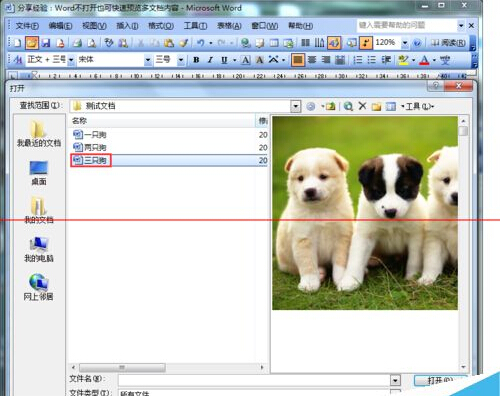Open the 插入(I) menu
This screenshot has height=396, width=500.
(127, 26)
